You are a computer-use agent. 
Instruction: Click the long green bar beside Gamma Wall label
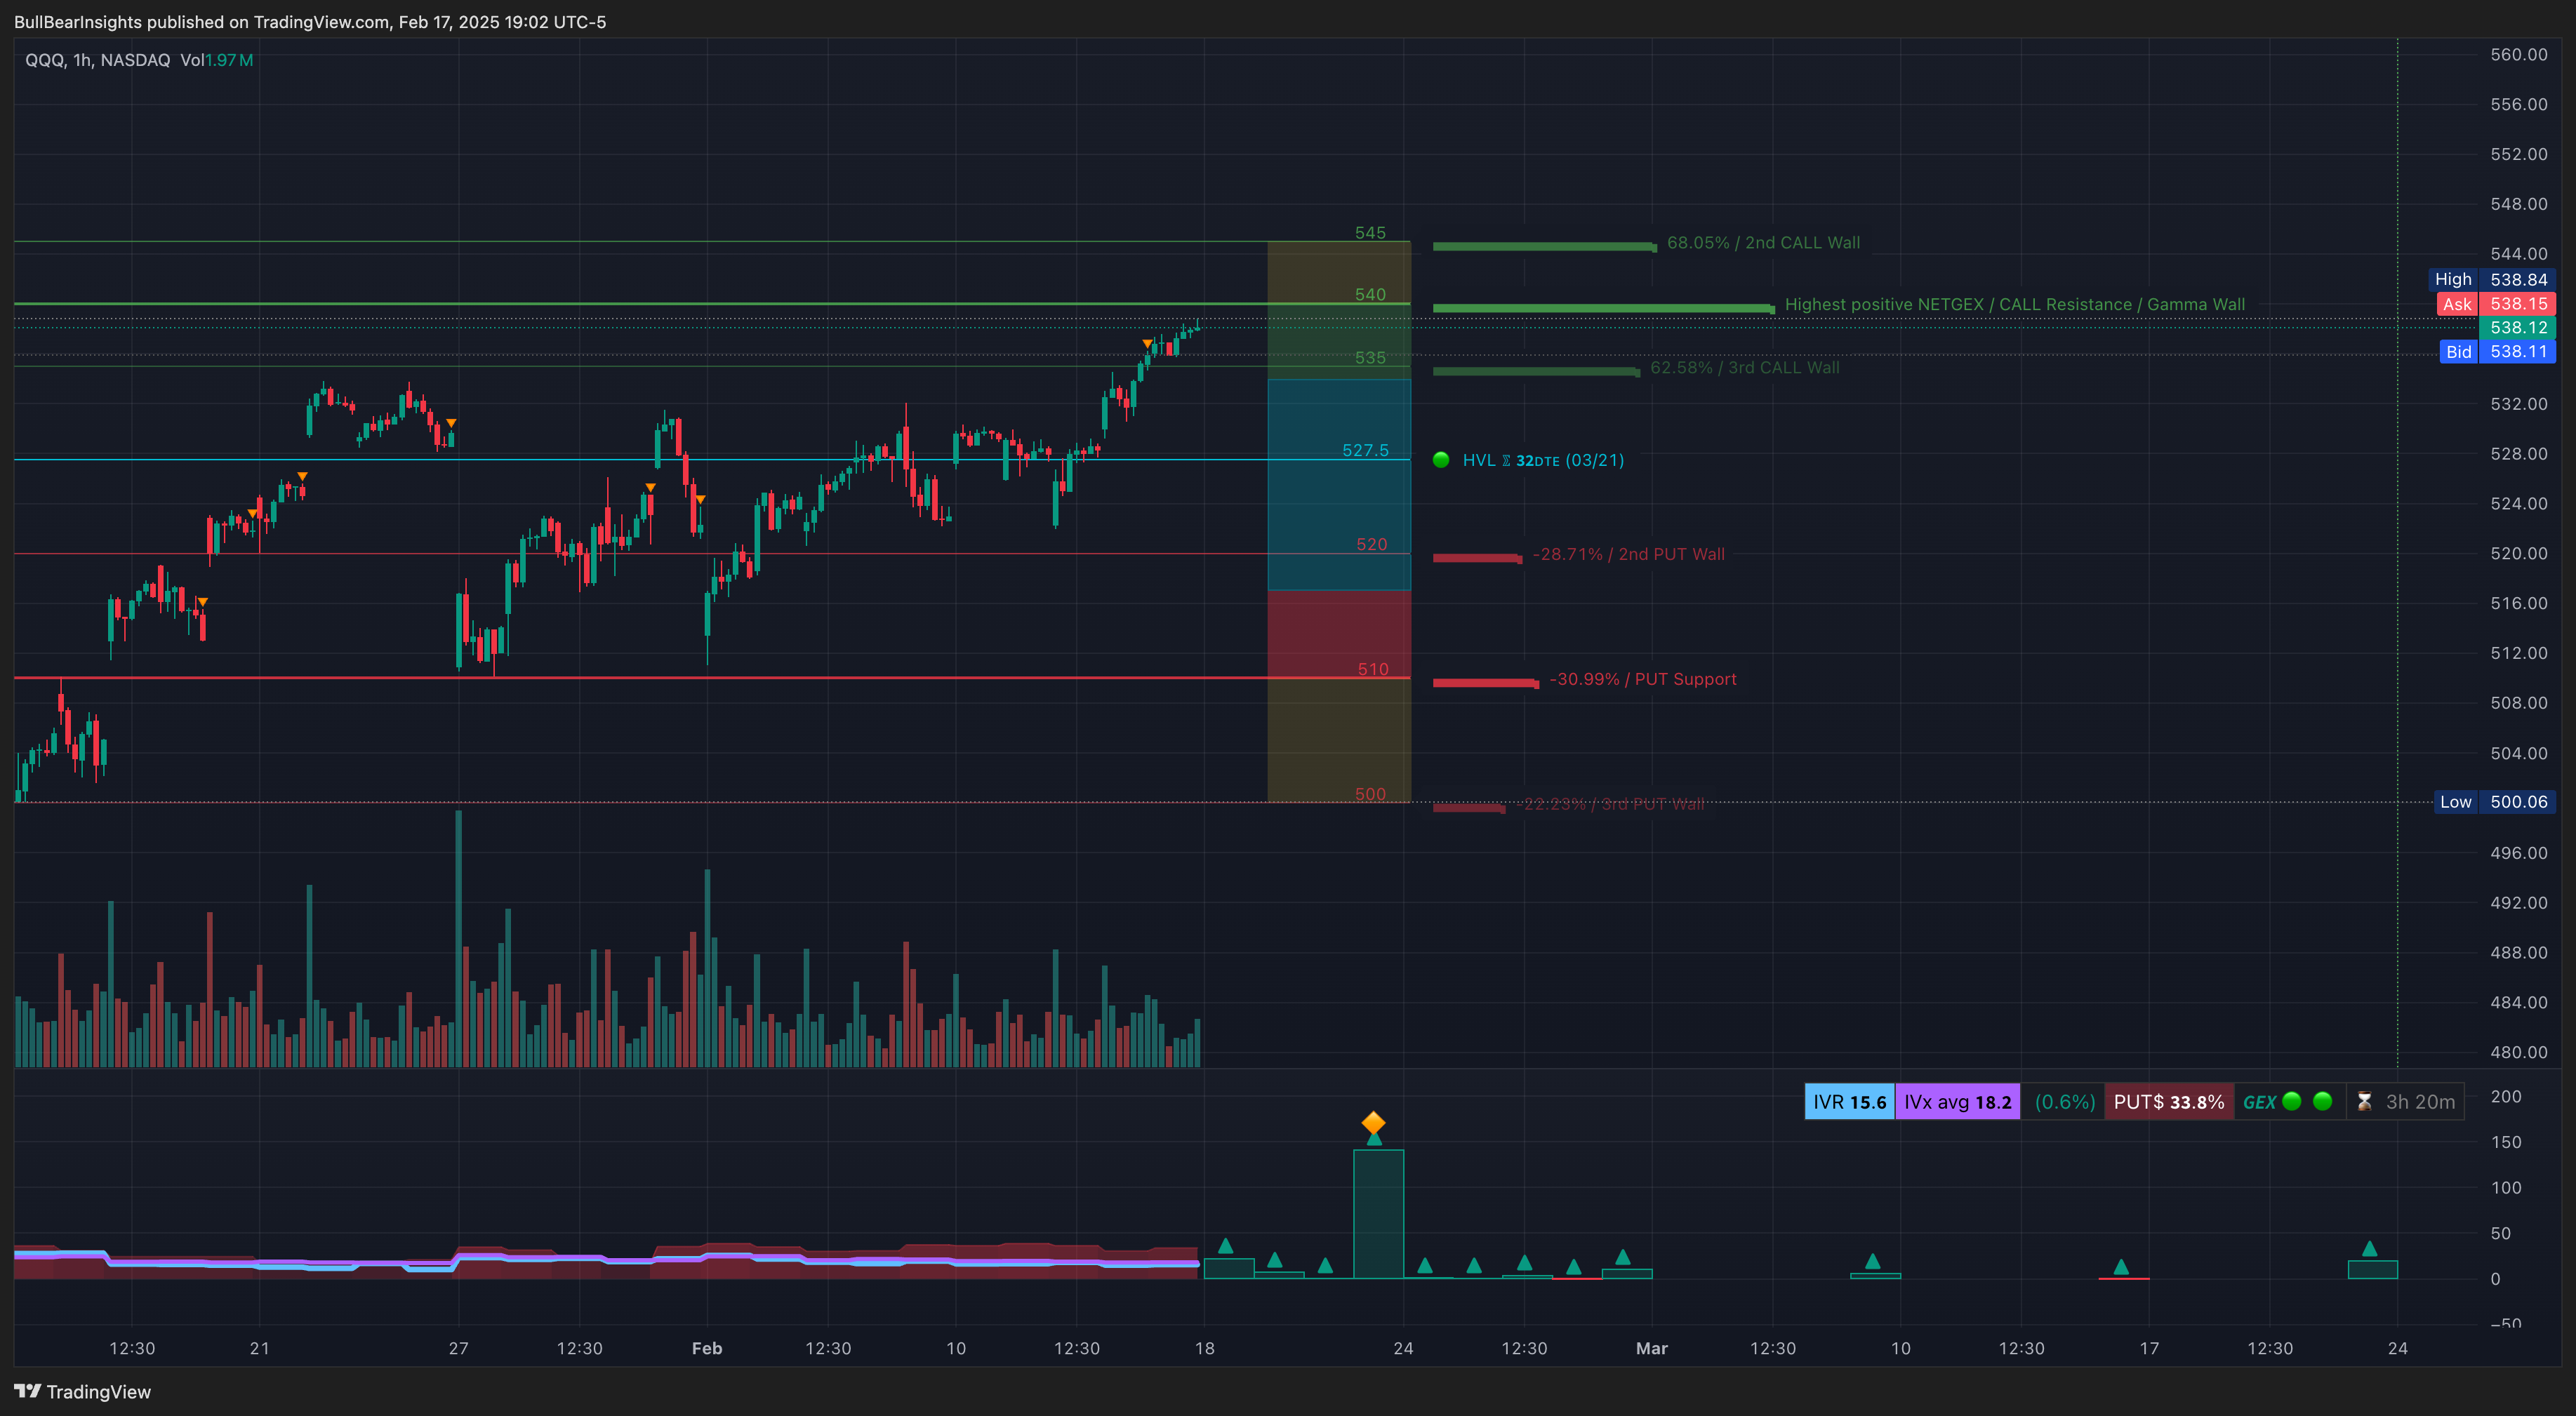[1603, 308]
